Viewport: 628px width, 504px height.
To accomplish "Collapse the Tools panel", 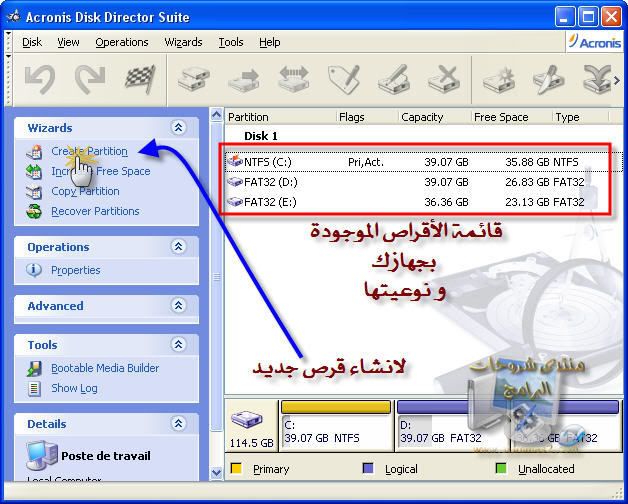I will coord(179,344).
